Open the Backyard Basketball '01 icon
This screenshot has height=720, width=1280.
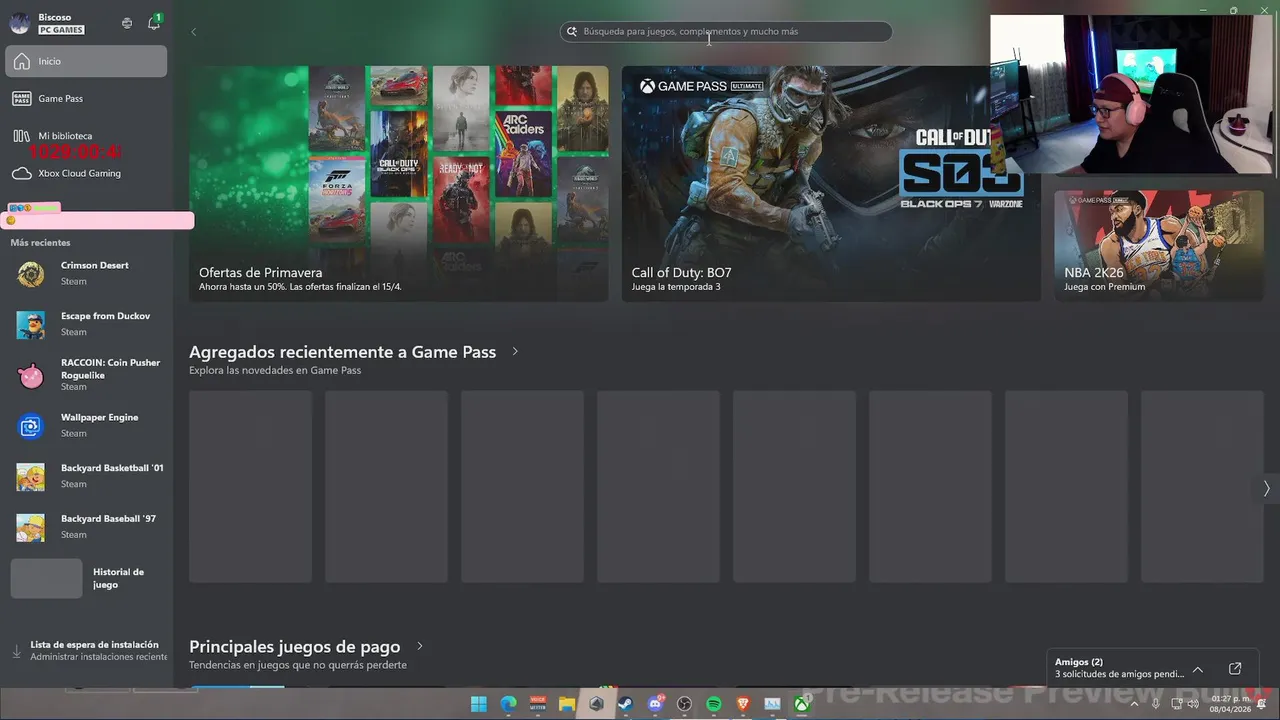pos(31,476)
